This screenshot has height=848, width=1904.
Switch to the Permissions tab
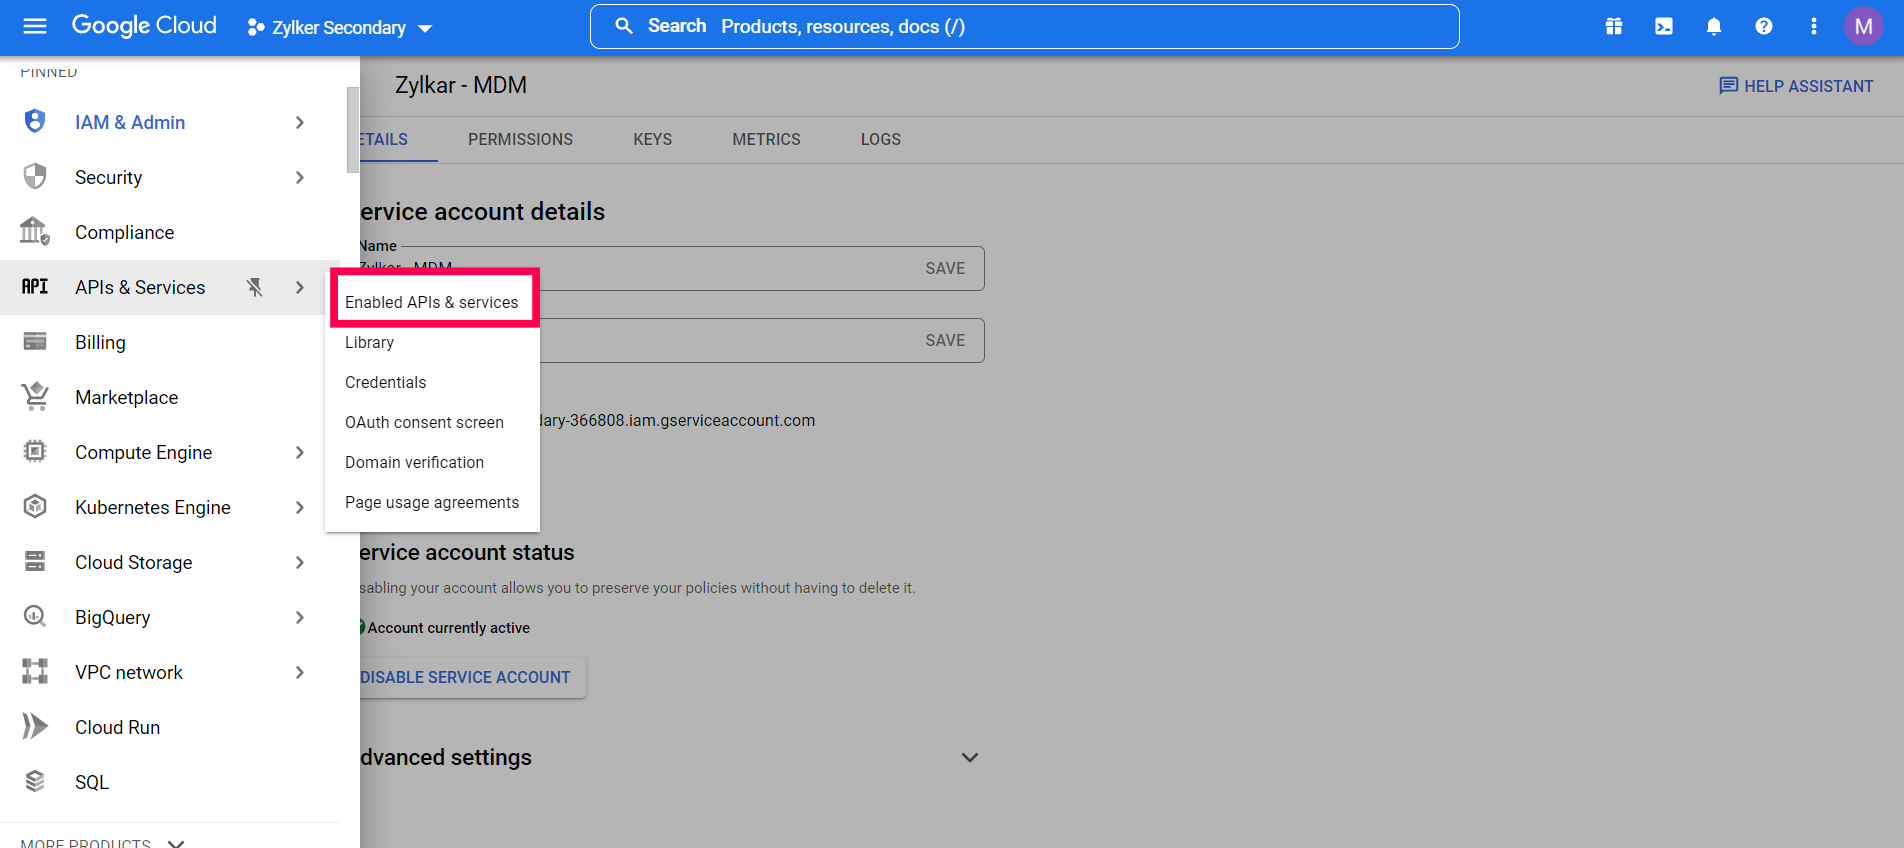tap(520, 139)
